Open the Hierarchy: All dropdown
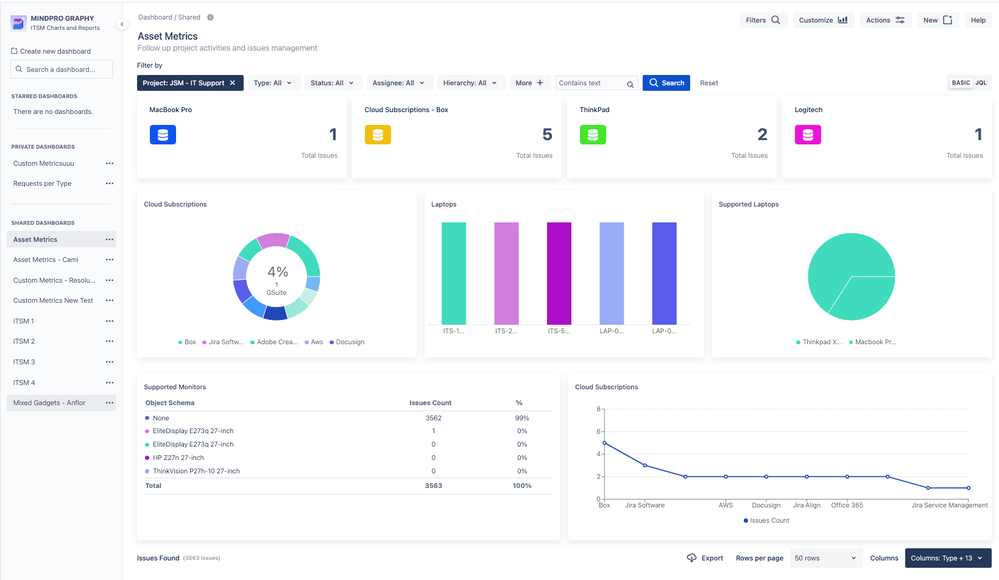 (470, 83)
